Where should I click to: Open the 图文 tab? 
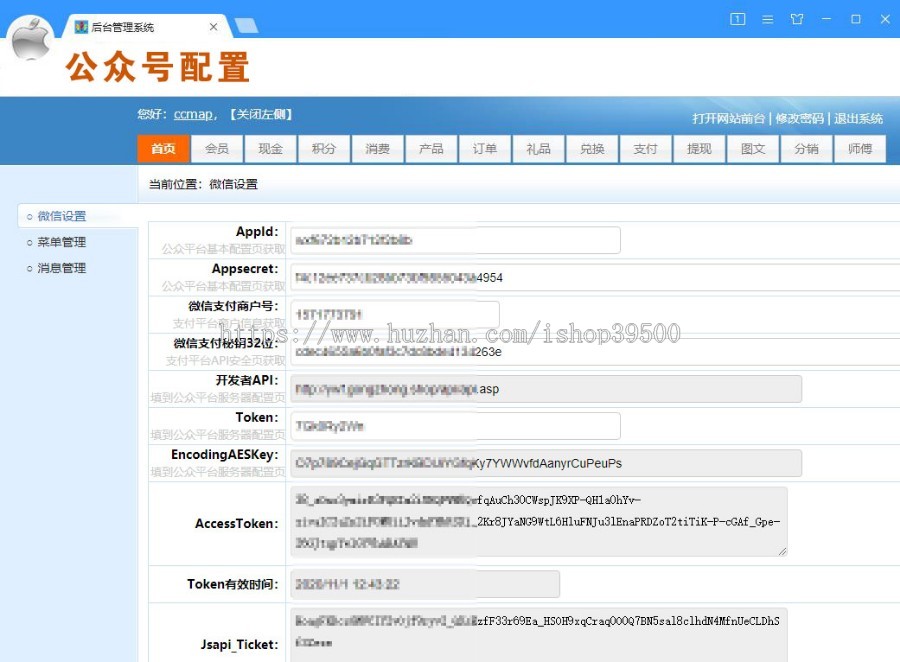tap(752, 149)
